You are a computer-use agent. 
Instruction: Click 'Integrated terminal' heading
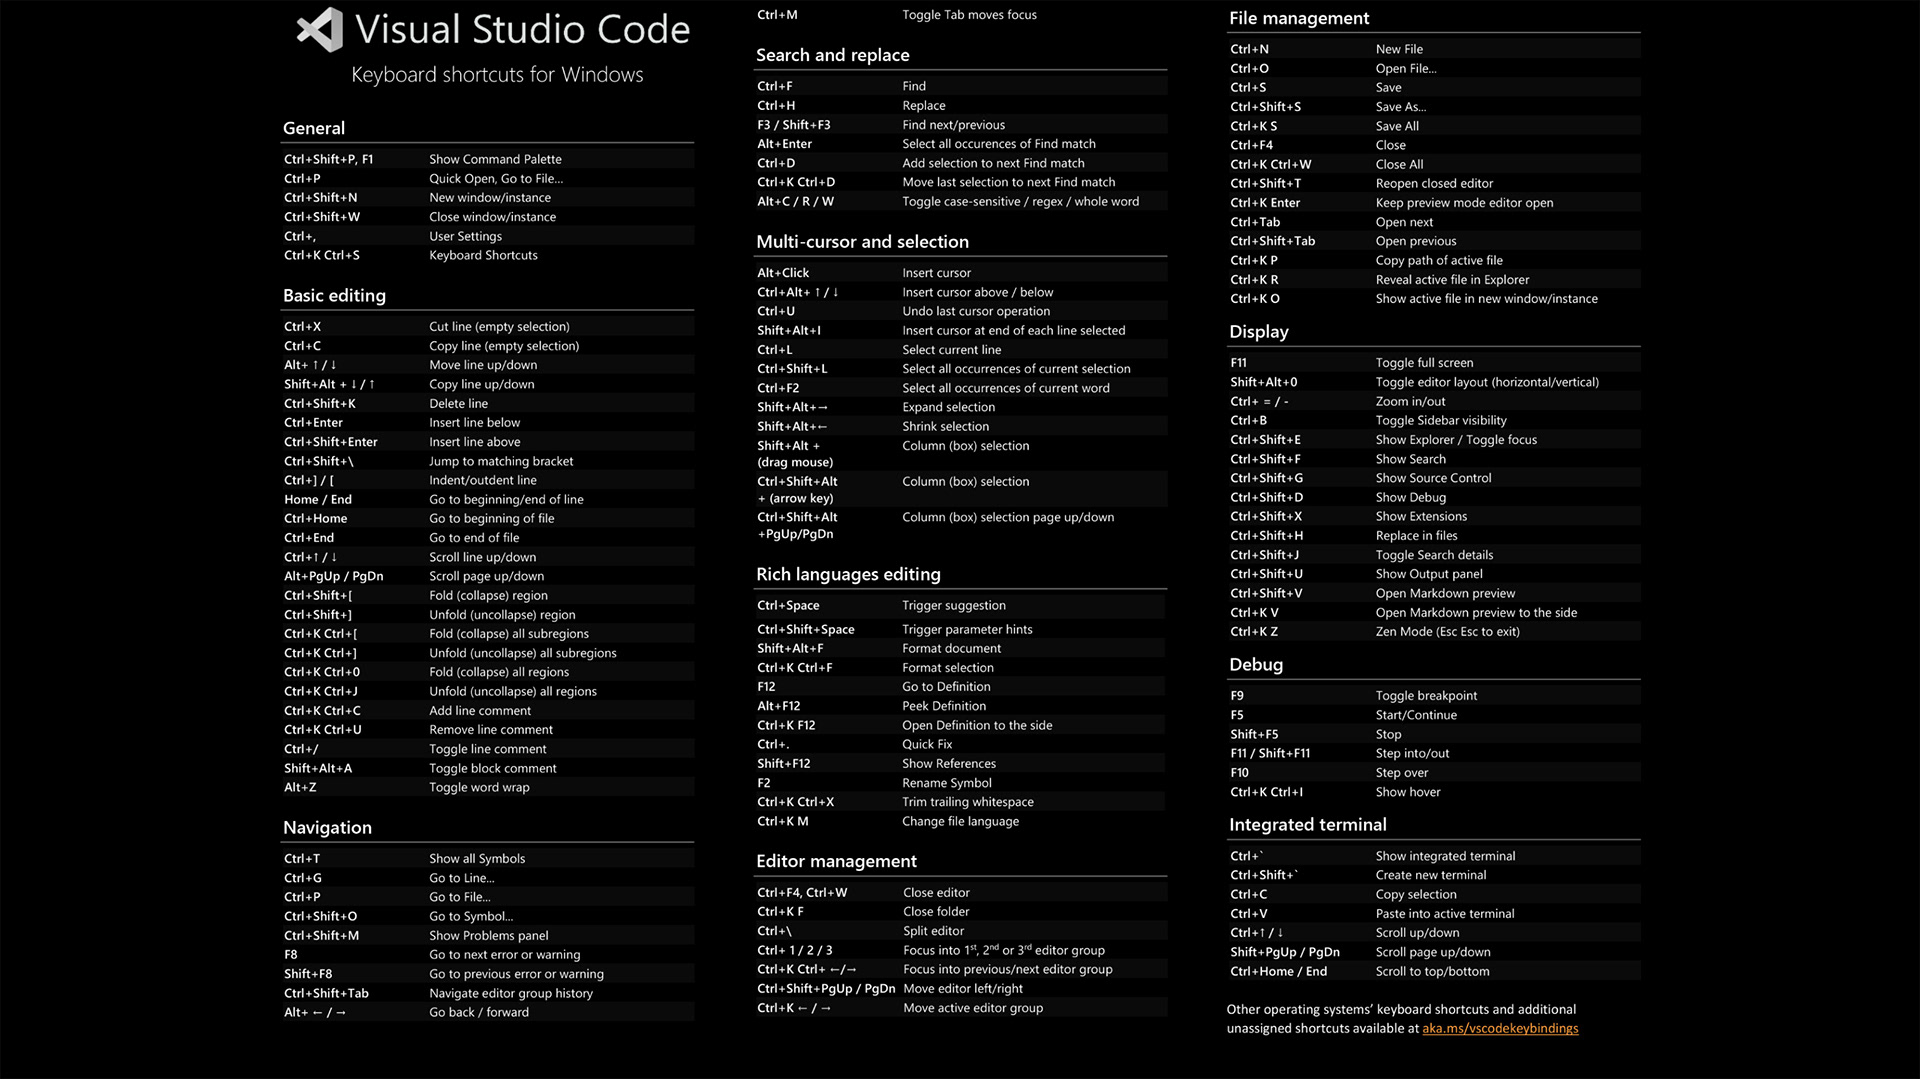coord(1308,825)
